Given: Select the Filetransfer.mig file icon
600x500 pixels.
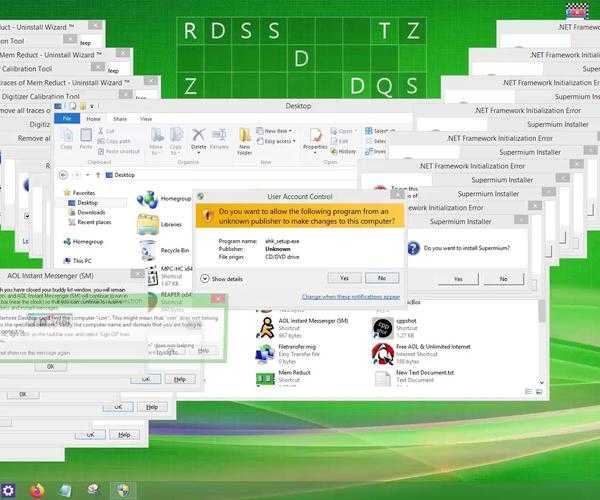Looking at the screenshot, I should (265, 354).
